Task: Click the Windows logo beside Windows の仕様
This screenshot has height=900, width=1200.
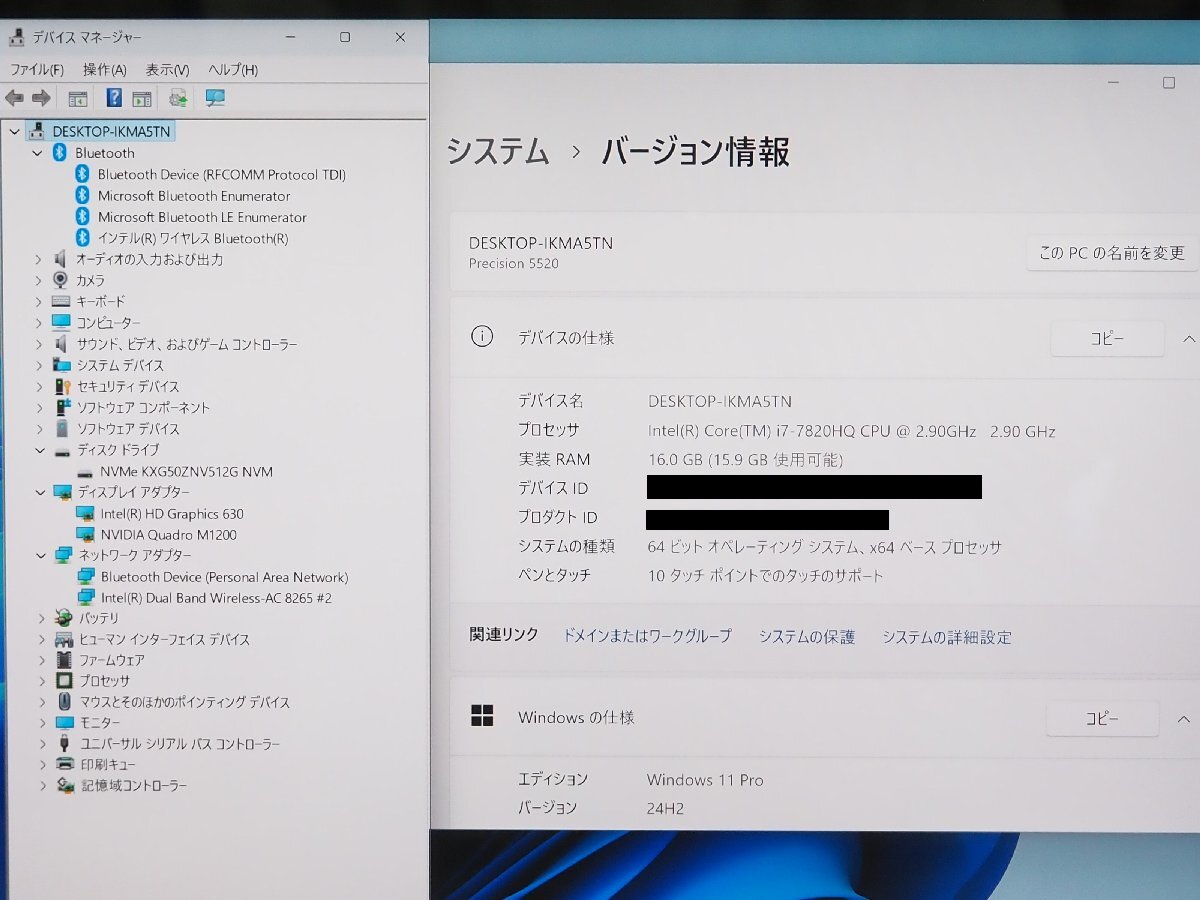Action: coord(482,715)
